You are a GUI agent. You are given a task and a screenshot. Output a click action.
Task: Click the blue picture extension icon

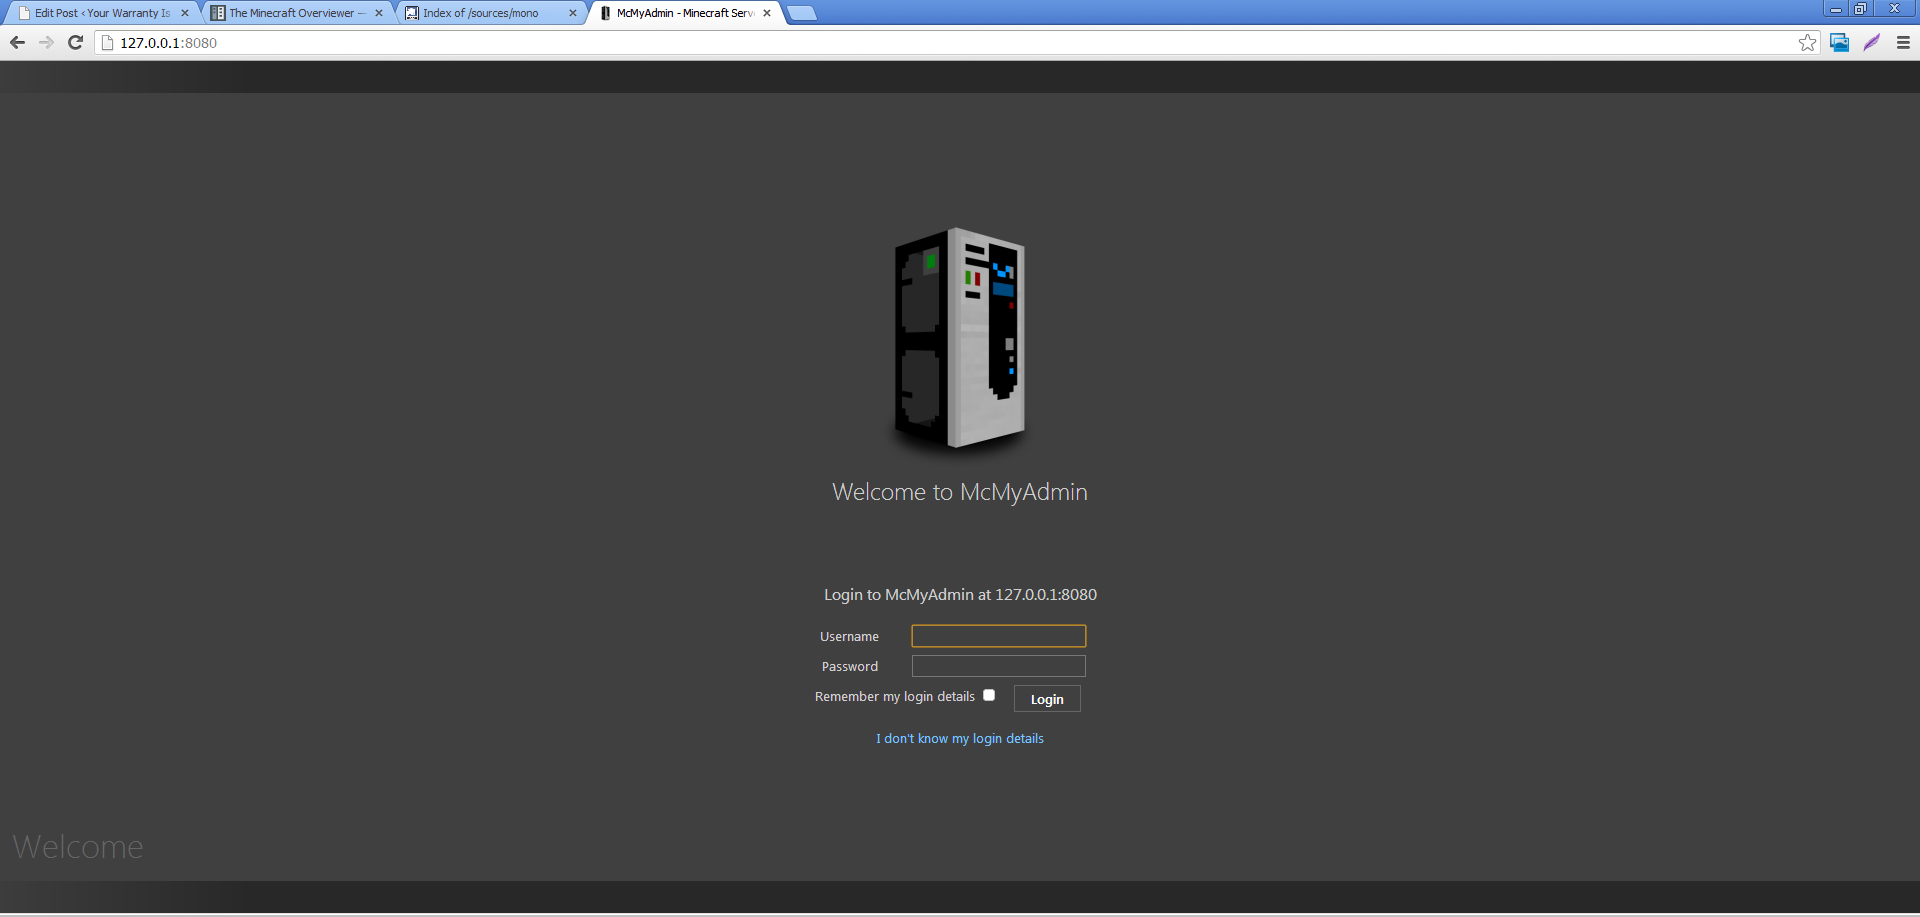click(1839, 42)
